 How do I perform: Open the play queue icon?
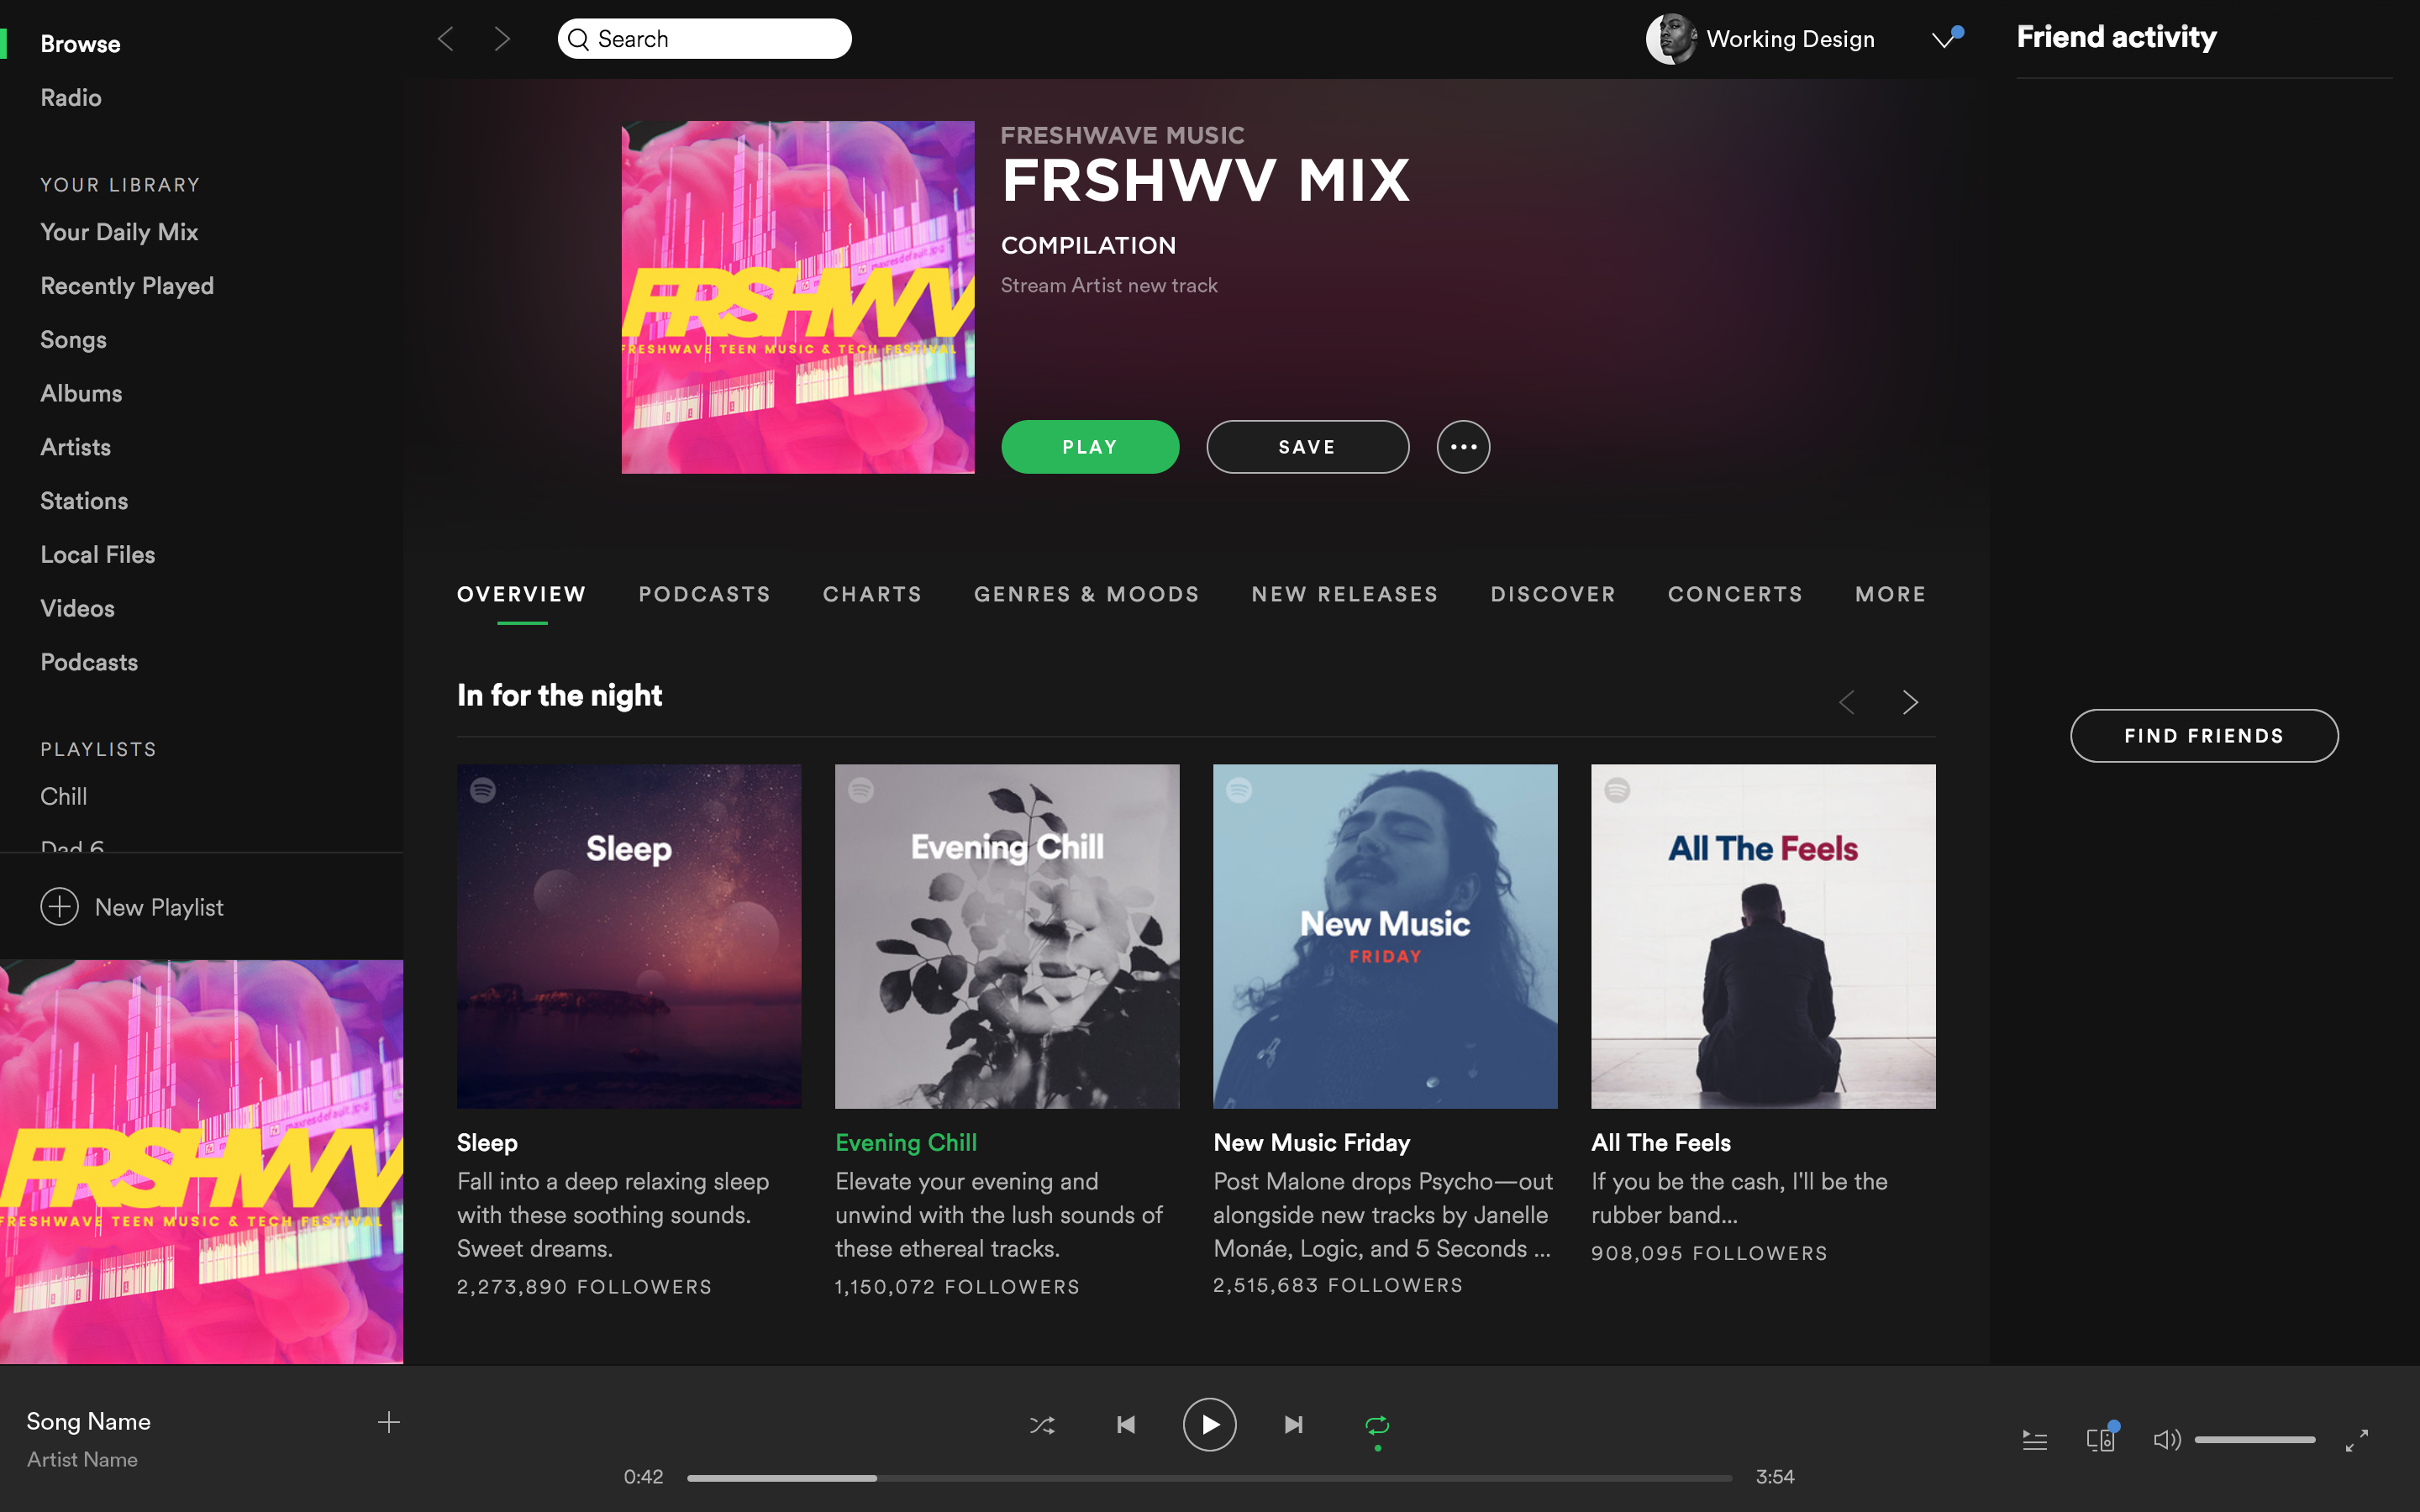pyautogui.click(x=2035, y=1440)
